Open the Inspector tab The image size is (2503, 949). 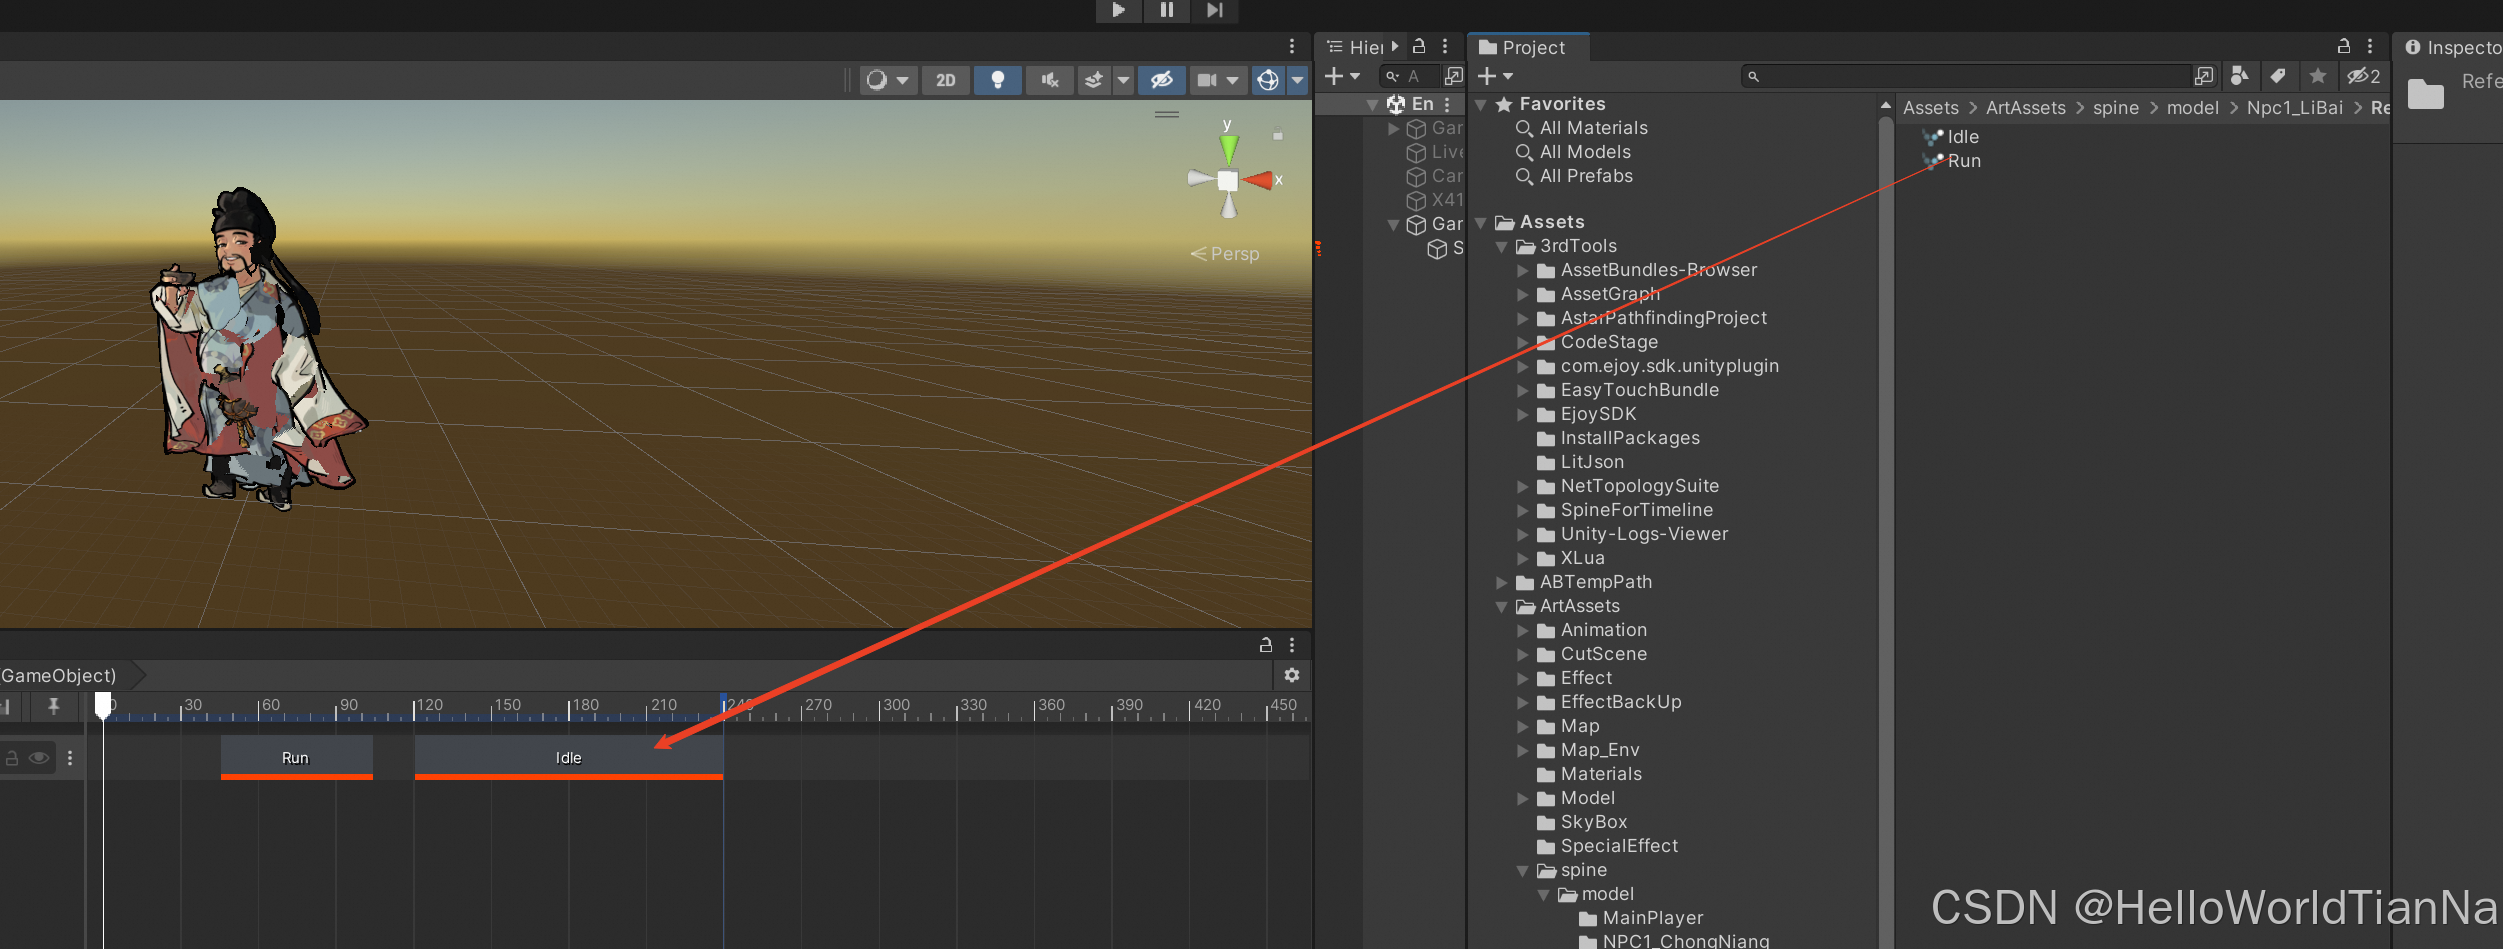click(2458, 47)
